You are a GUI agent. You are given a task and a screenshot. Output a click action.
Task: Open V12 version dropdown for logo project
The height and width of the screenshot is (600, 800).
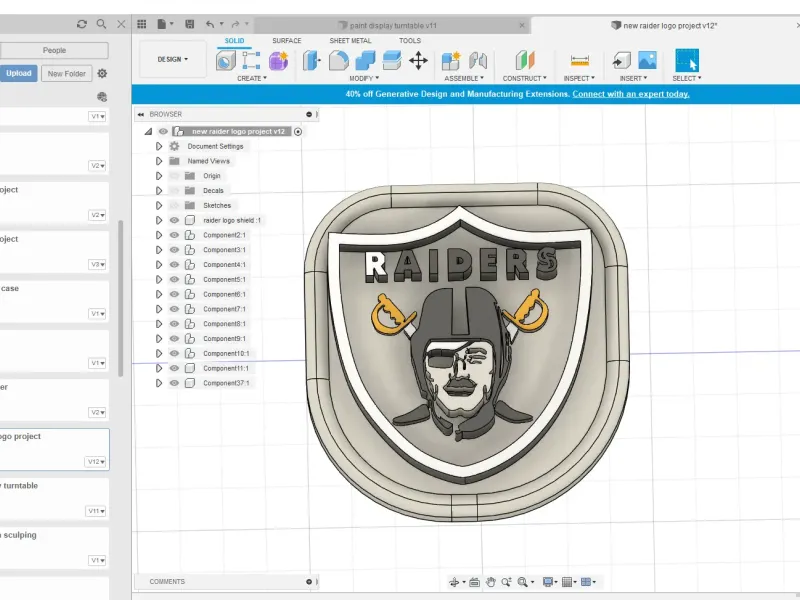coord(96,462)
